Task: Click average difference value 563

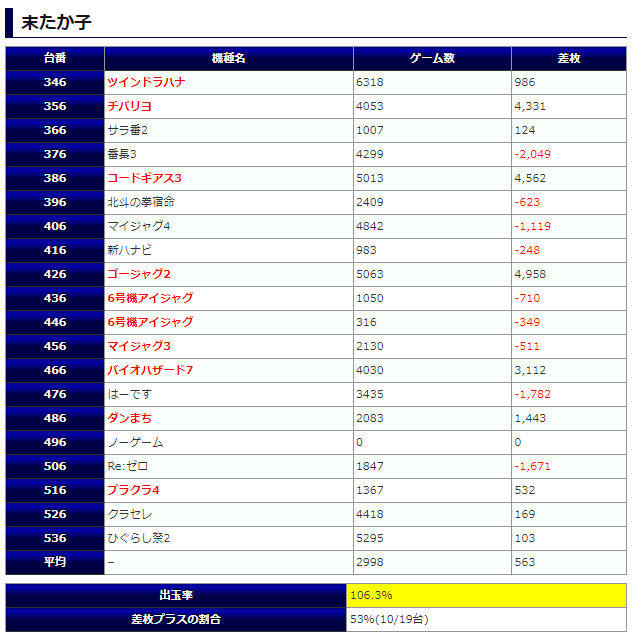Action: [525, 562]
